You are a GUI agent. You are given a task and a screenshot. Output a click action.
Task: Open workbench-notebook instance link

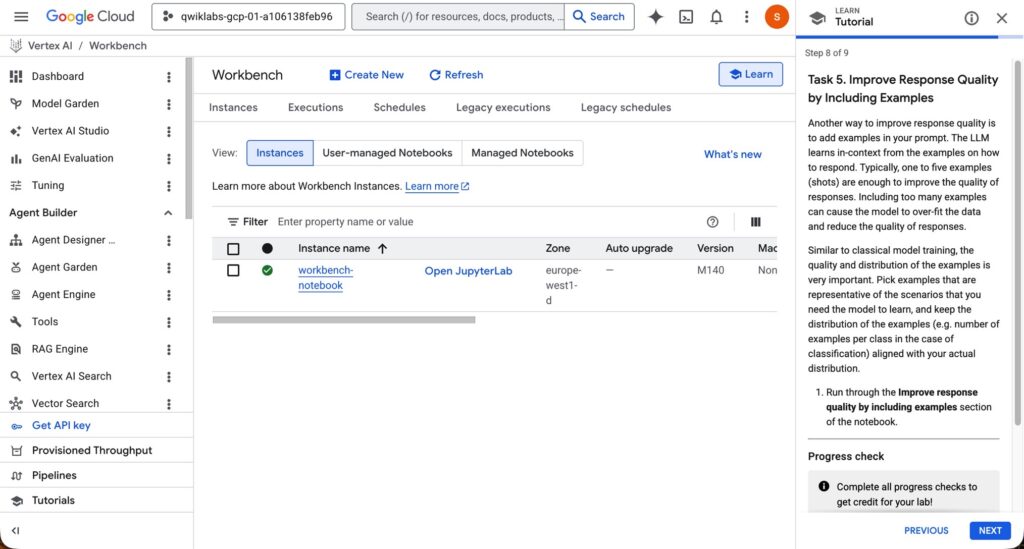(x=325, y=278)
